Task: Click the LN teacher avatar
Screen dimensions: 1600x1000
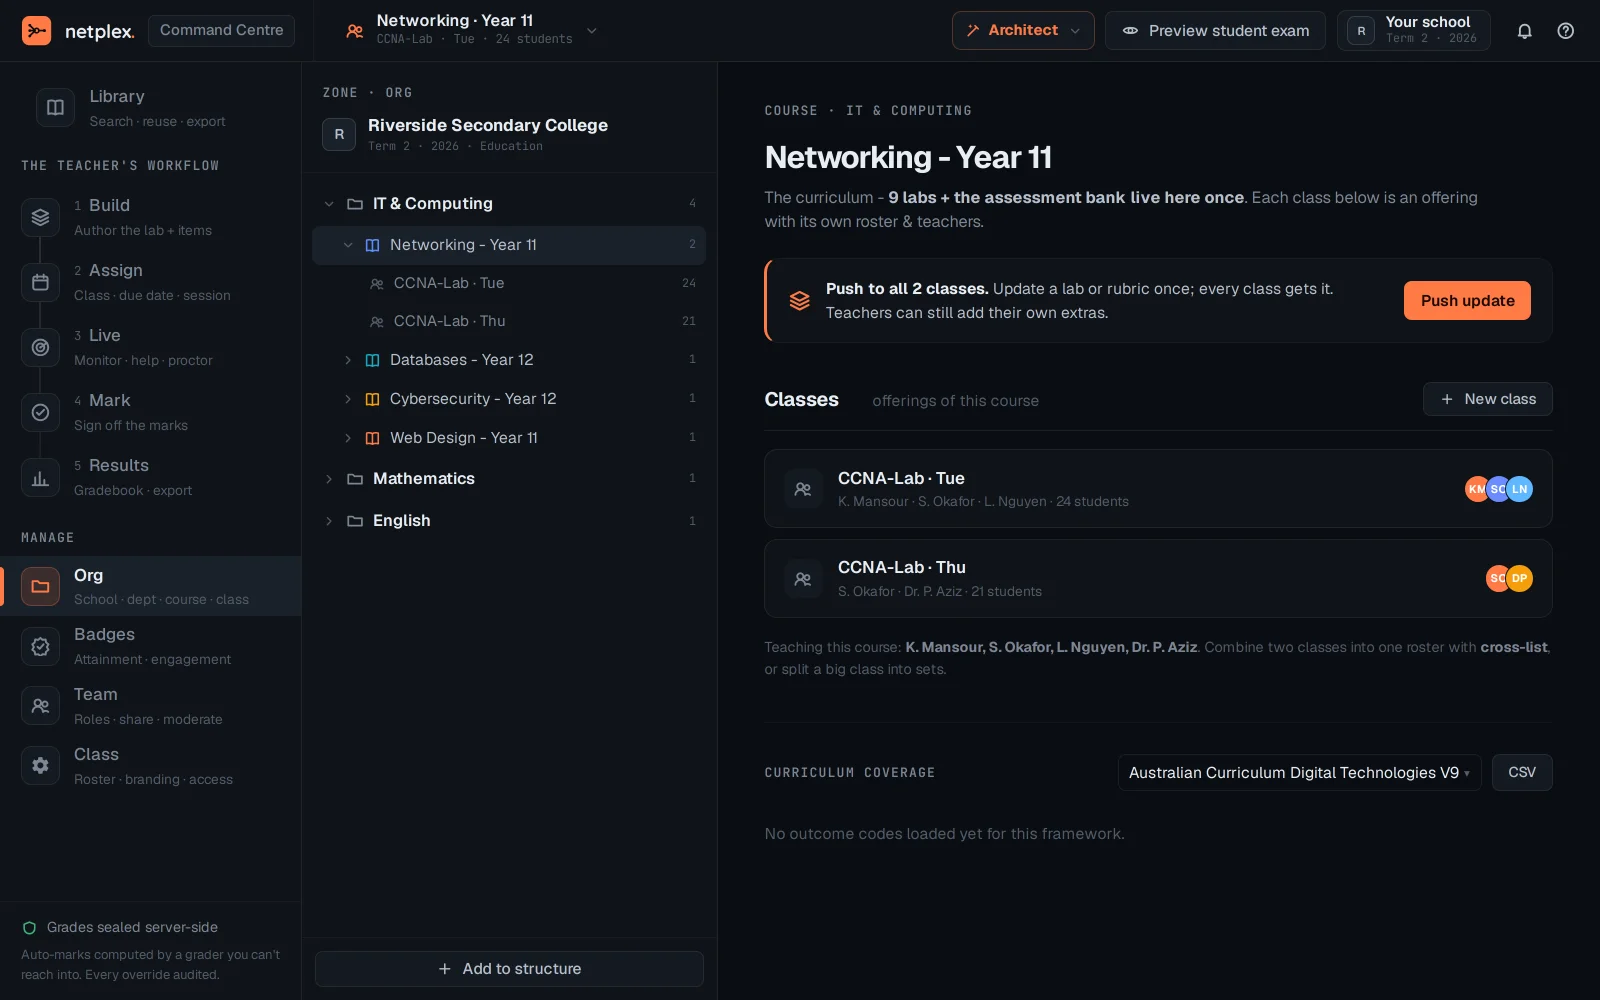Action: pos(1520,489)
